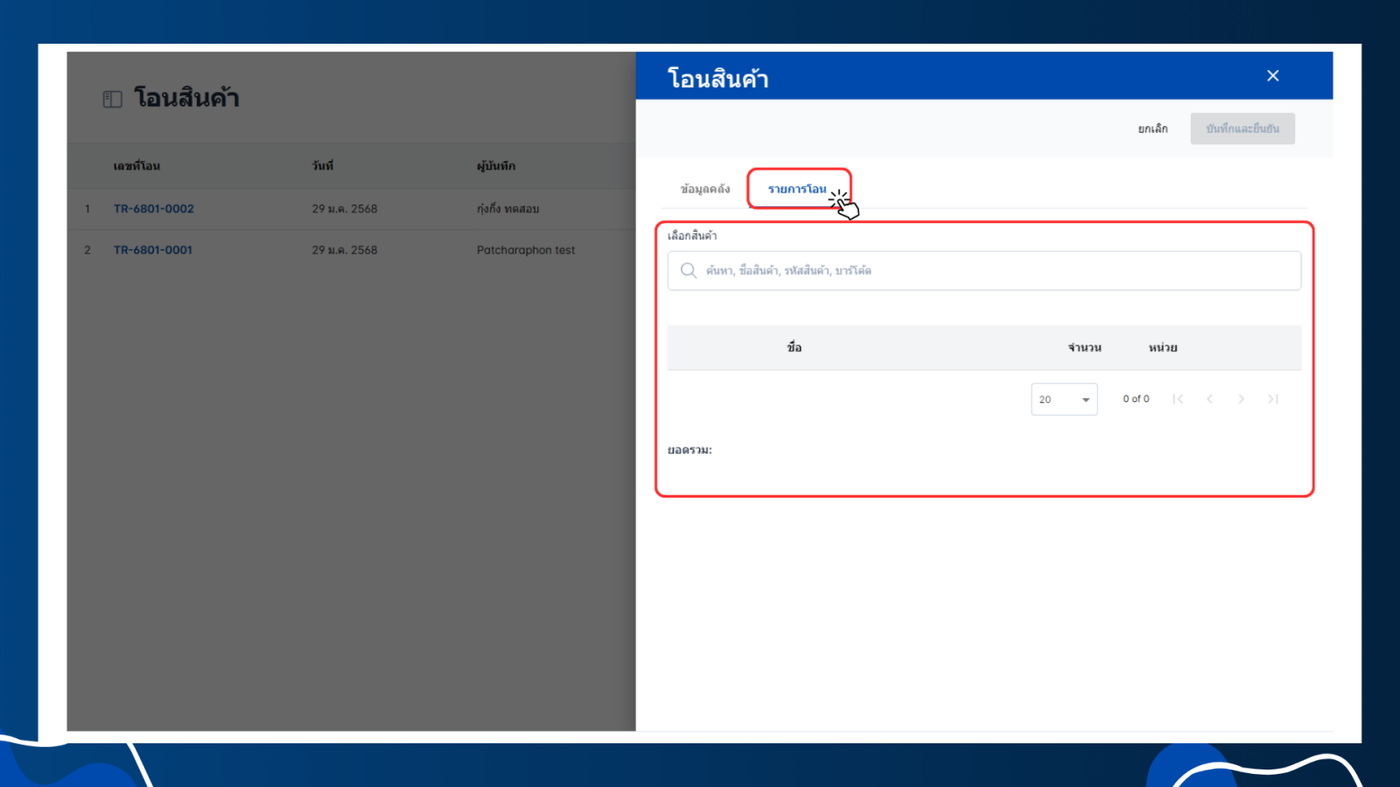Go to previous page arrow
The image size is (1400, 787).
[x=1209, y=399]
